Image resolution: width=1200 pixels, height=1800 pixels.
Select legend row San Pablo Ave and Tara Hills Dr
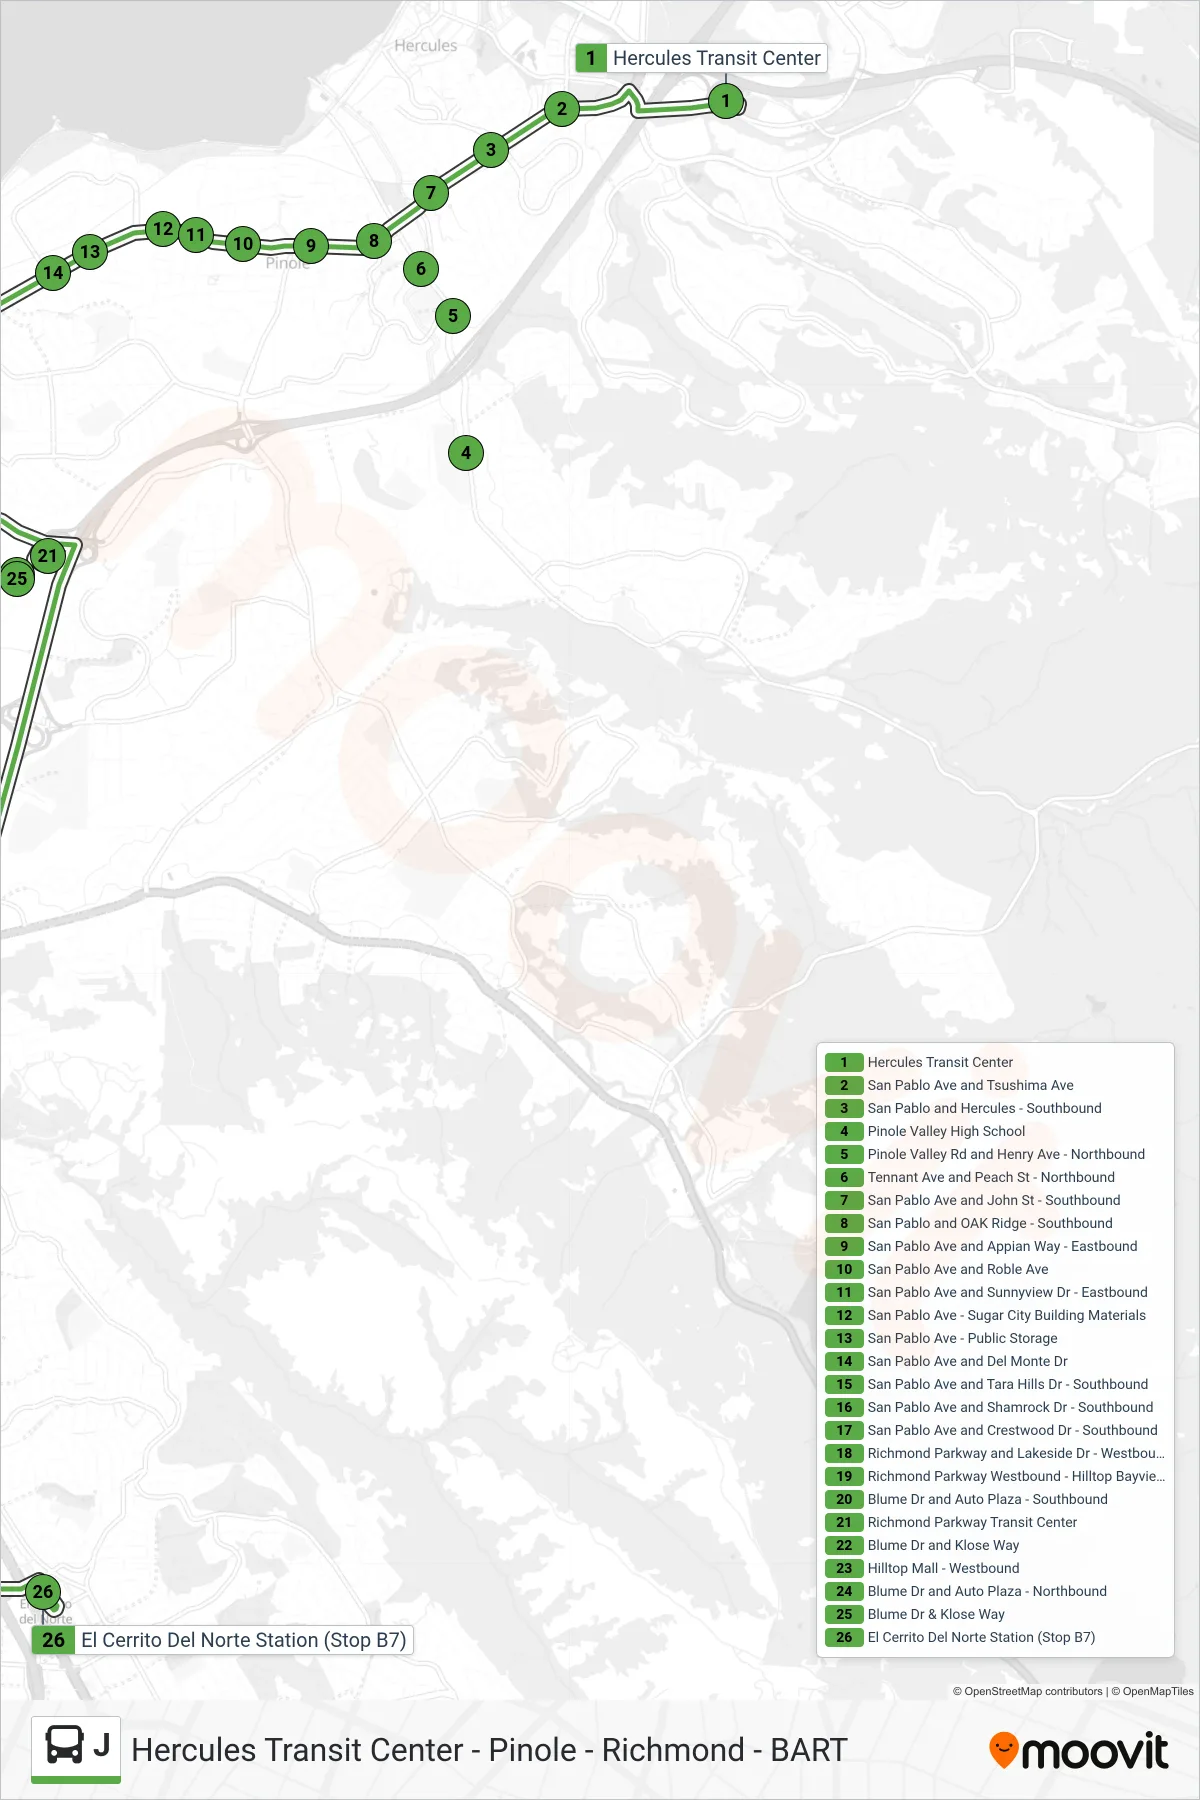995,1384
